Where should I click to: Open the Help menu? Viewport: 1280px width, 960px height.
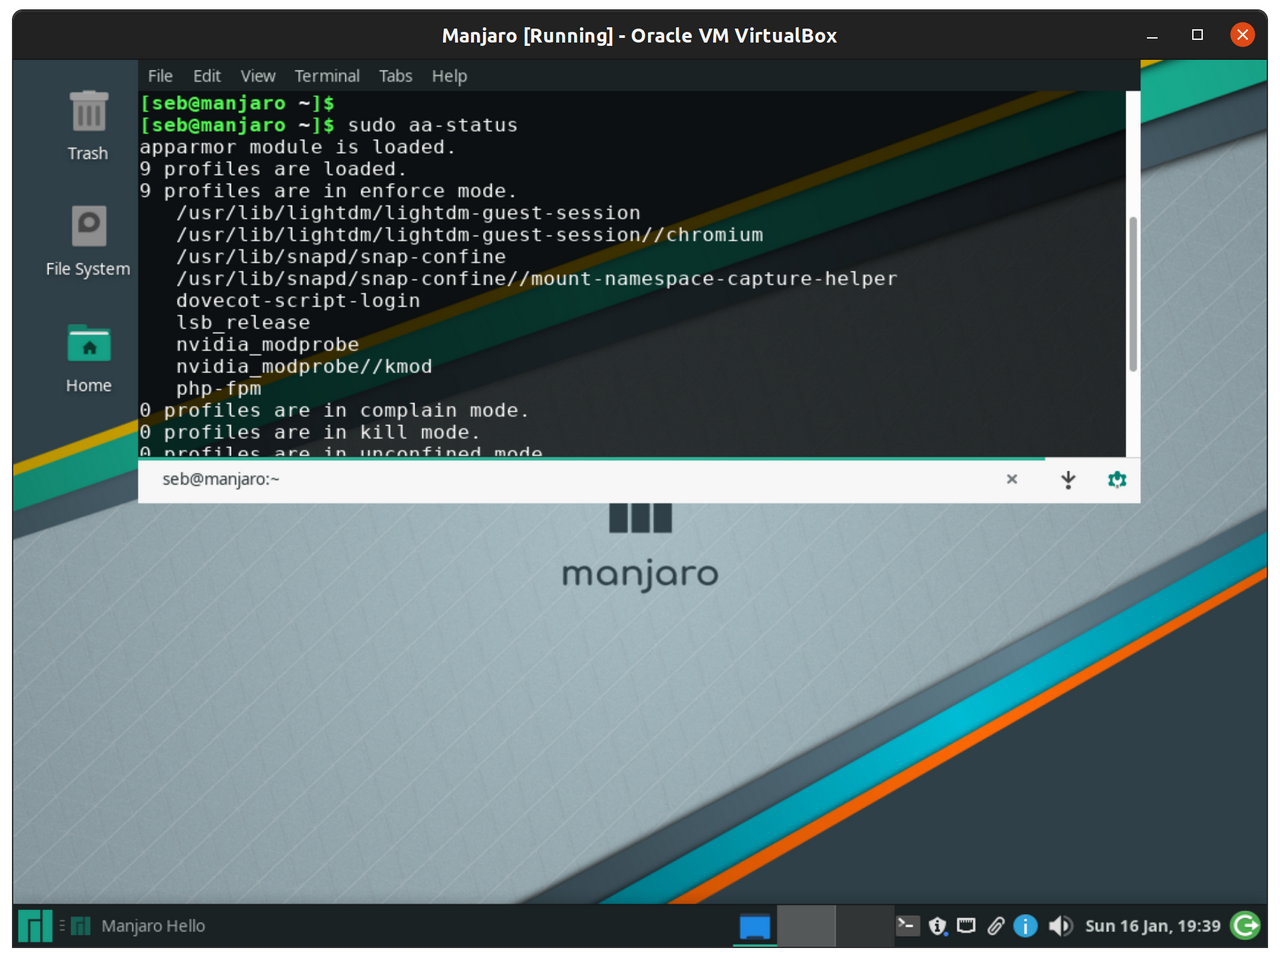coord(449,76)
